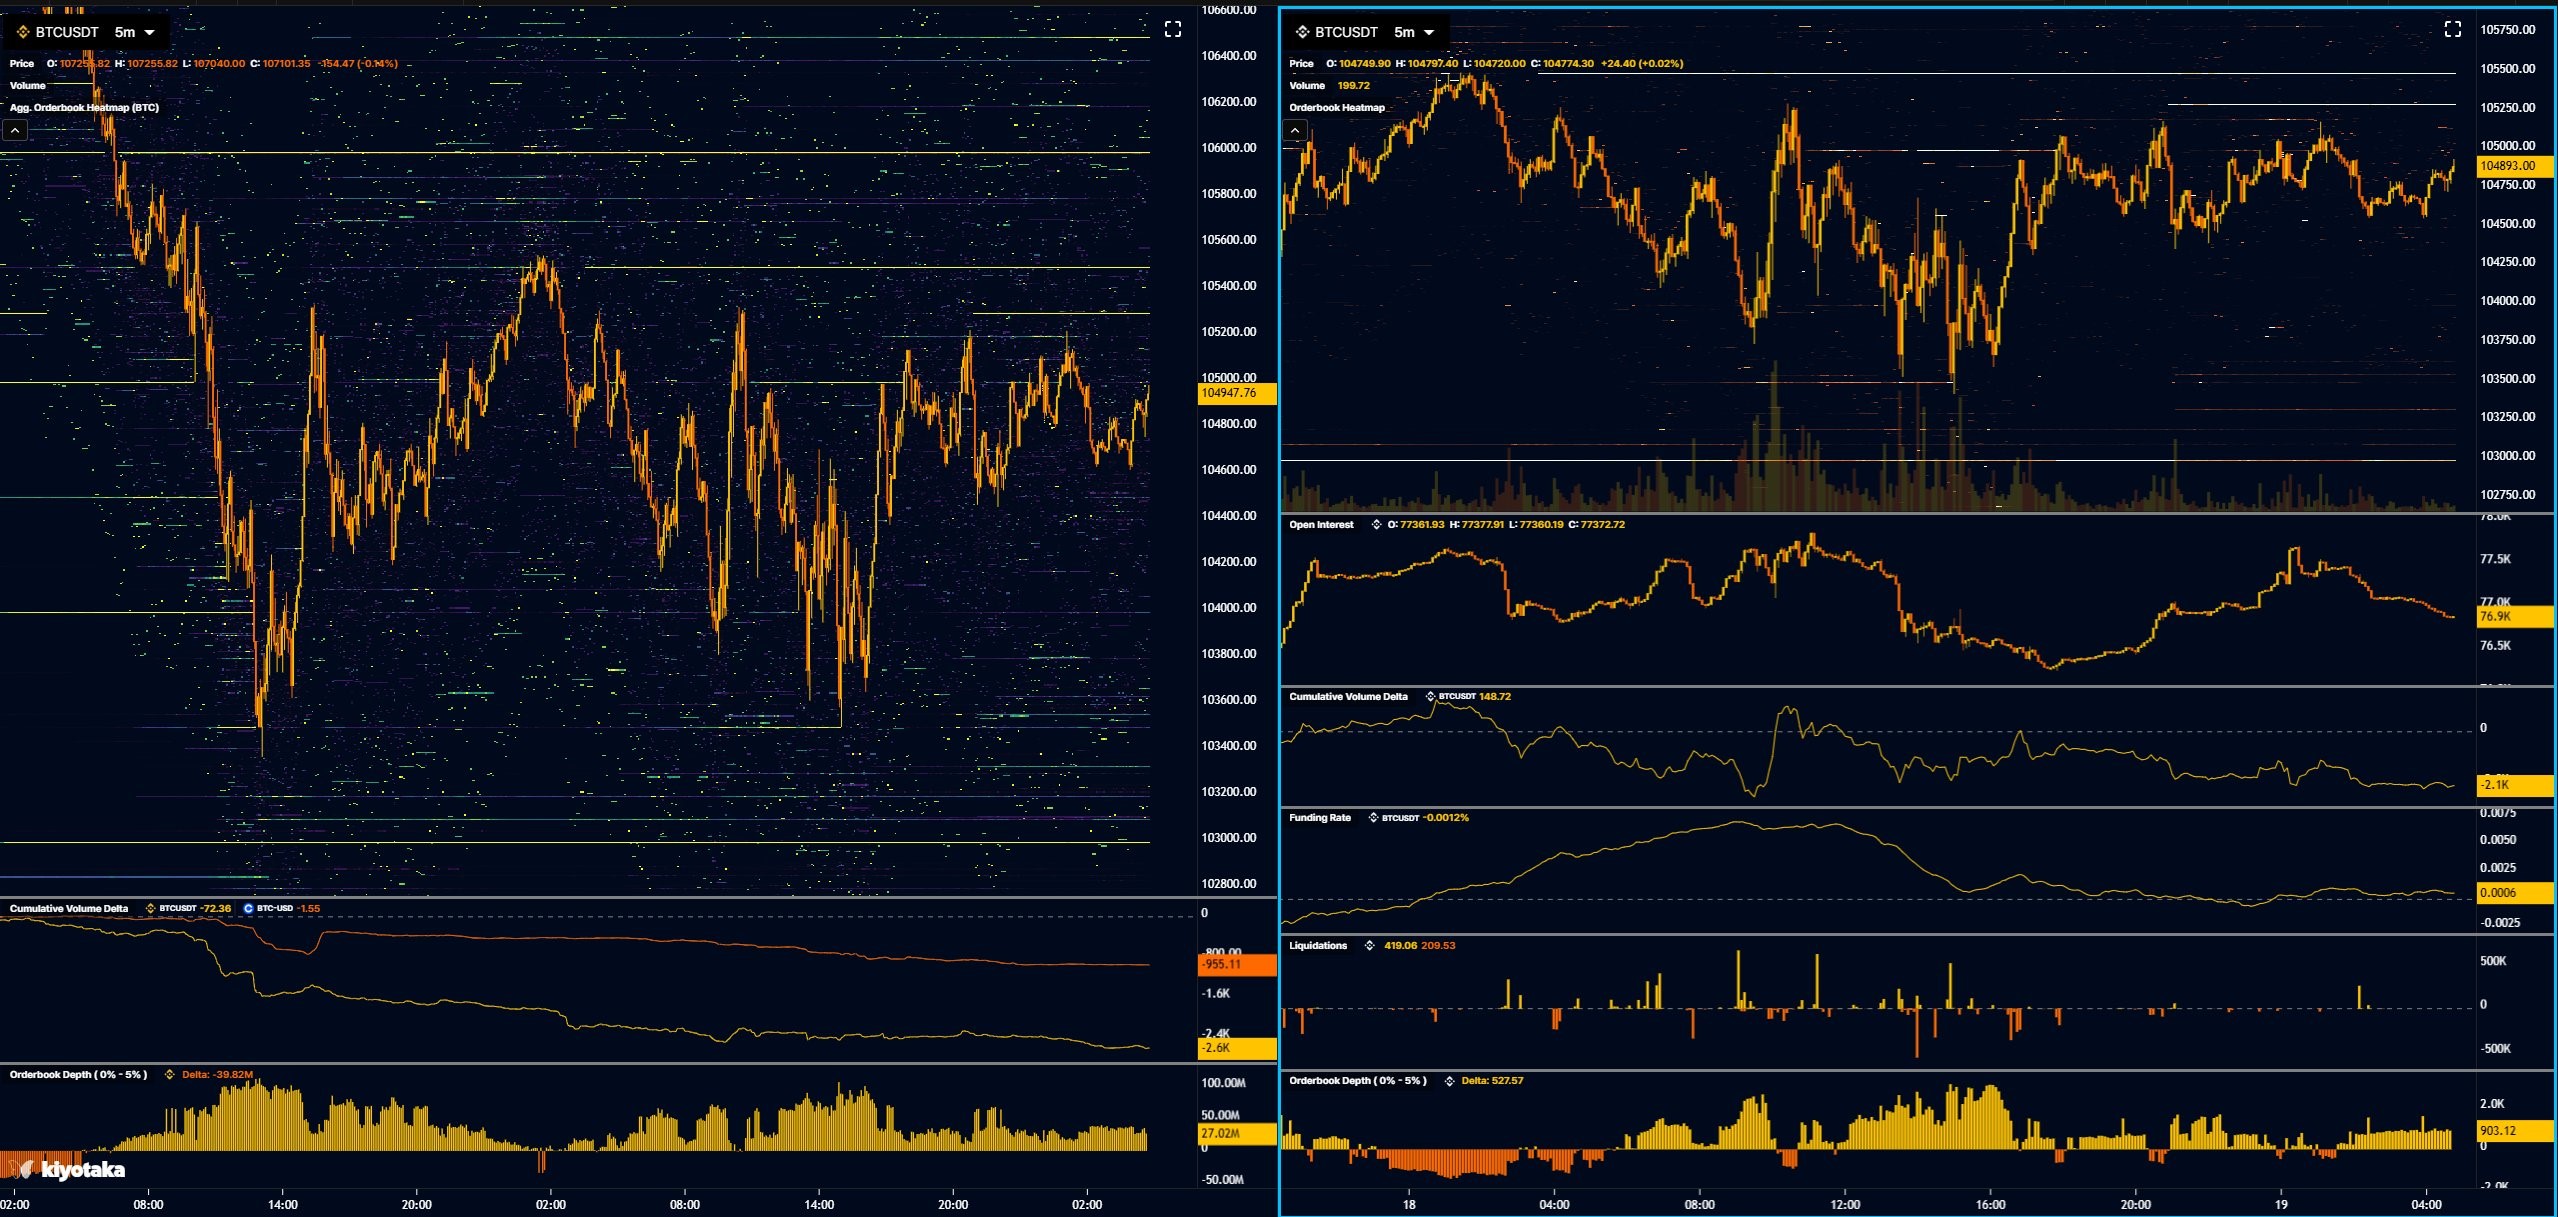The width and height of the screenshot is (2558, 1217).
Task: Click the exchange icon next to Liquidations
Action: point(1370,945)
